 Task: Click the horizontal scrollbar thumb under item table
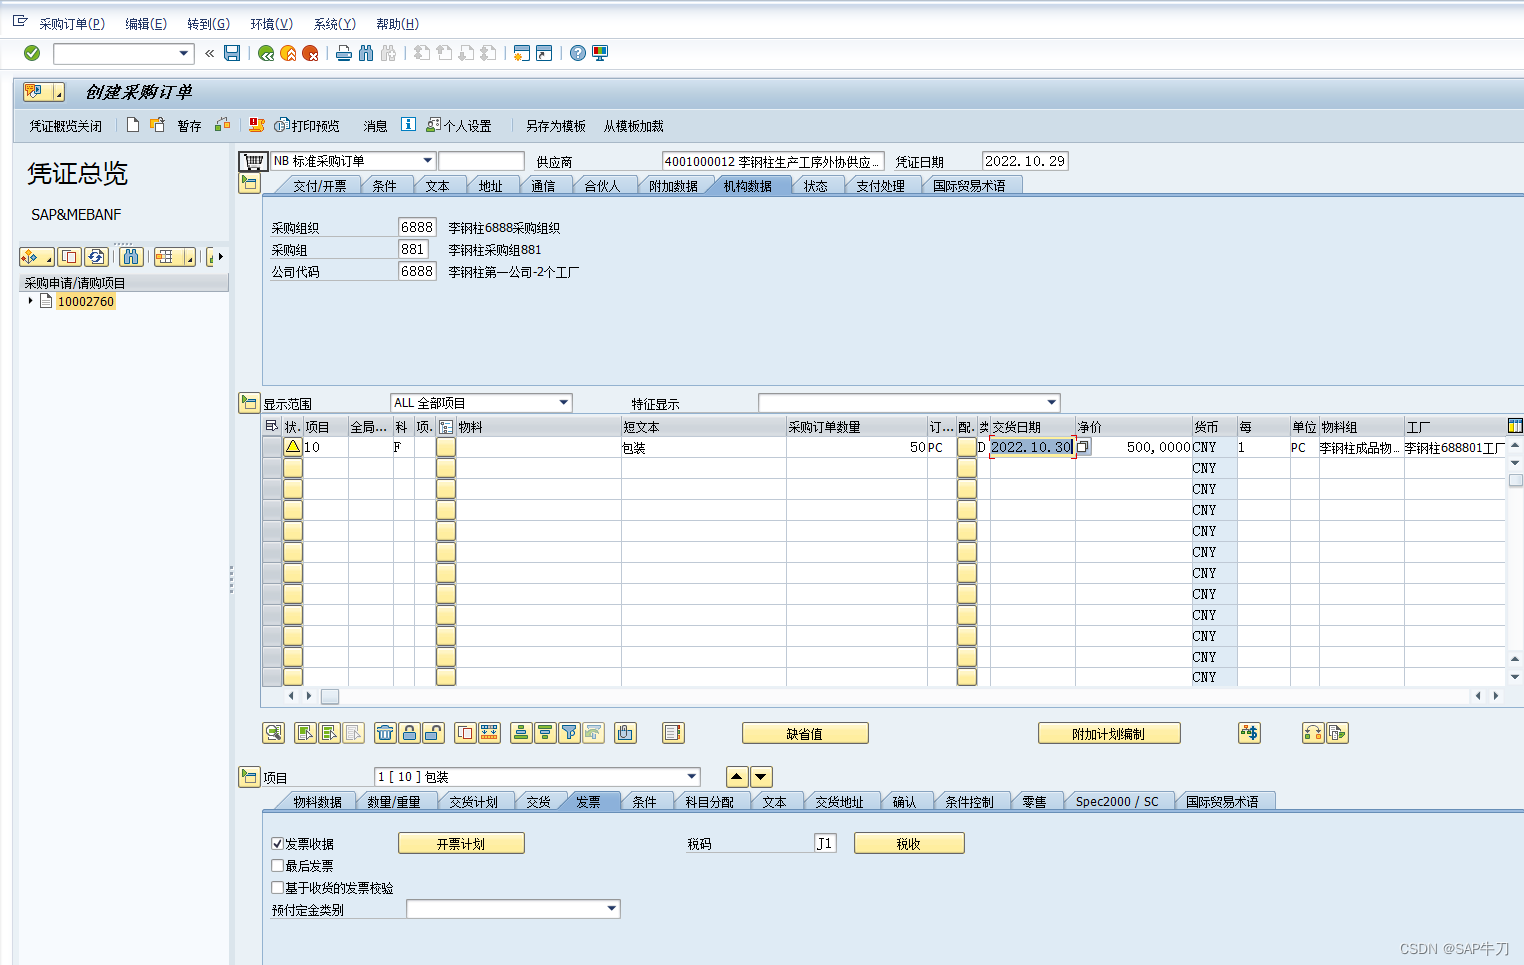tap(330, 696)
